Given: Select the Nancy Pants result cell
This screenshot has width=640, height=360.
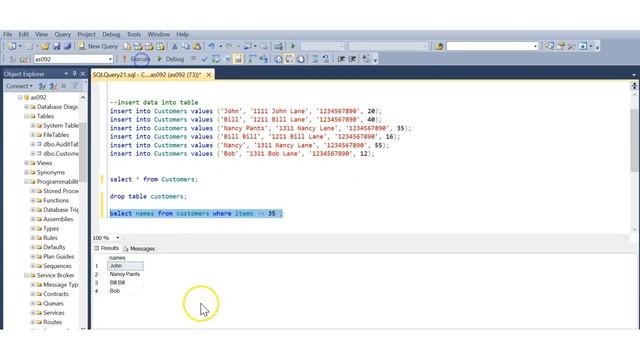Looking at the screenshot, I should coord(125,274).
